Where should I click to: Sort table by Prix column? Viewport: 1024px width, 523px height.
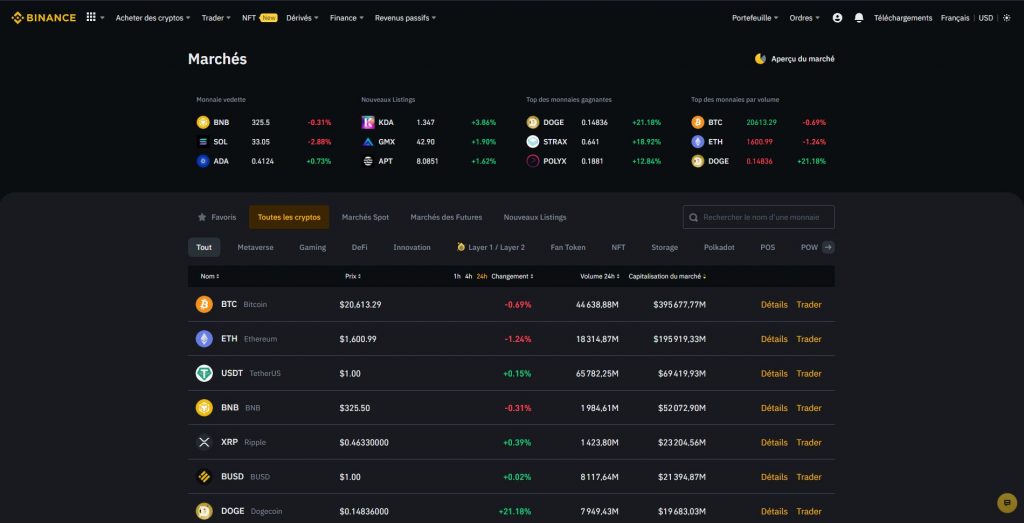click(x=353, y=276)
